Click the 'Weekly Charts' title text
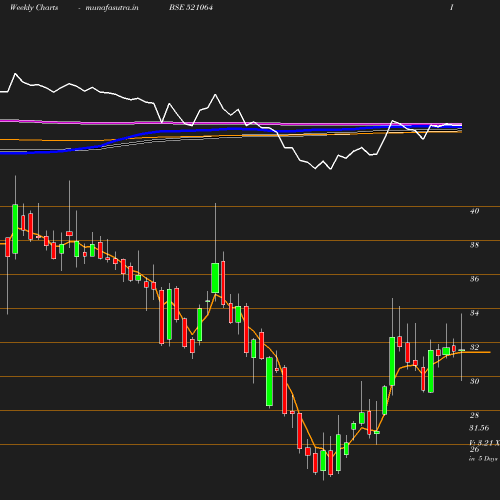 [34, 7]
